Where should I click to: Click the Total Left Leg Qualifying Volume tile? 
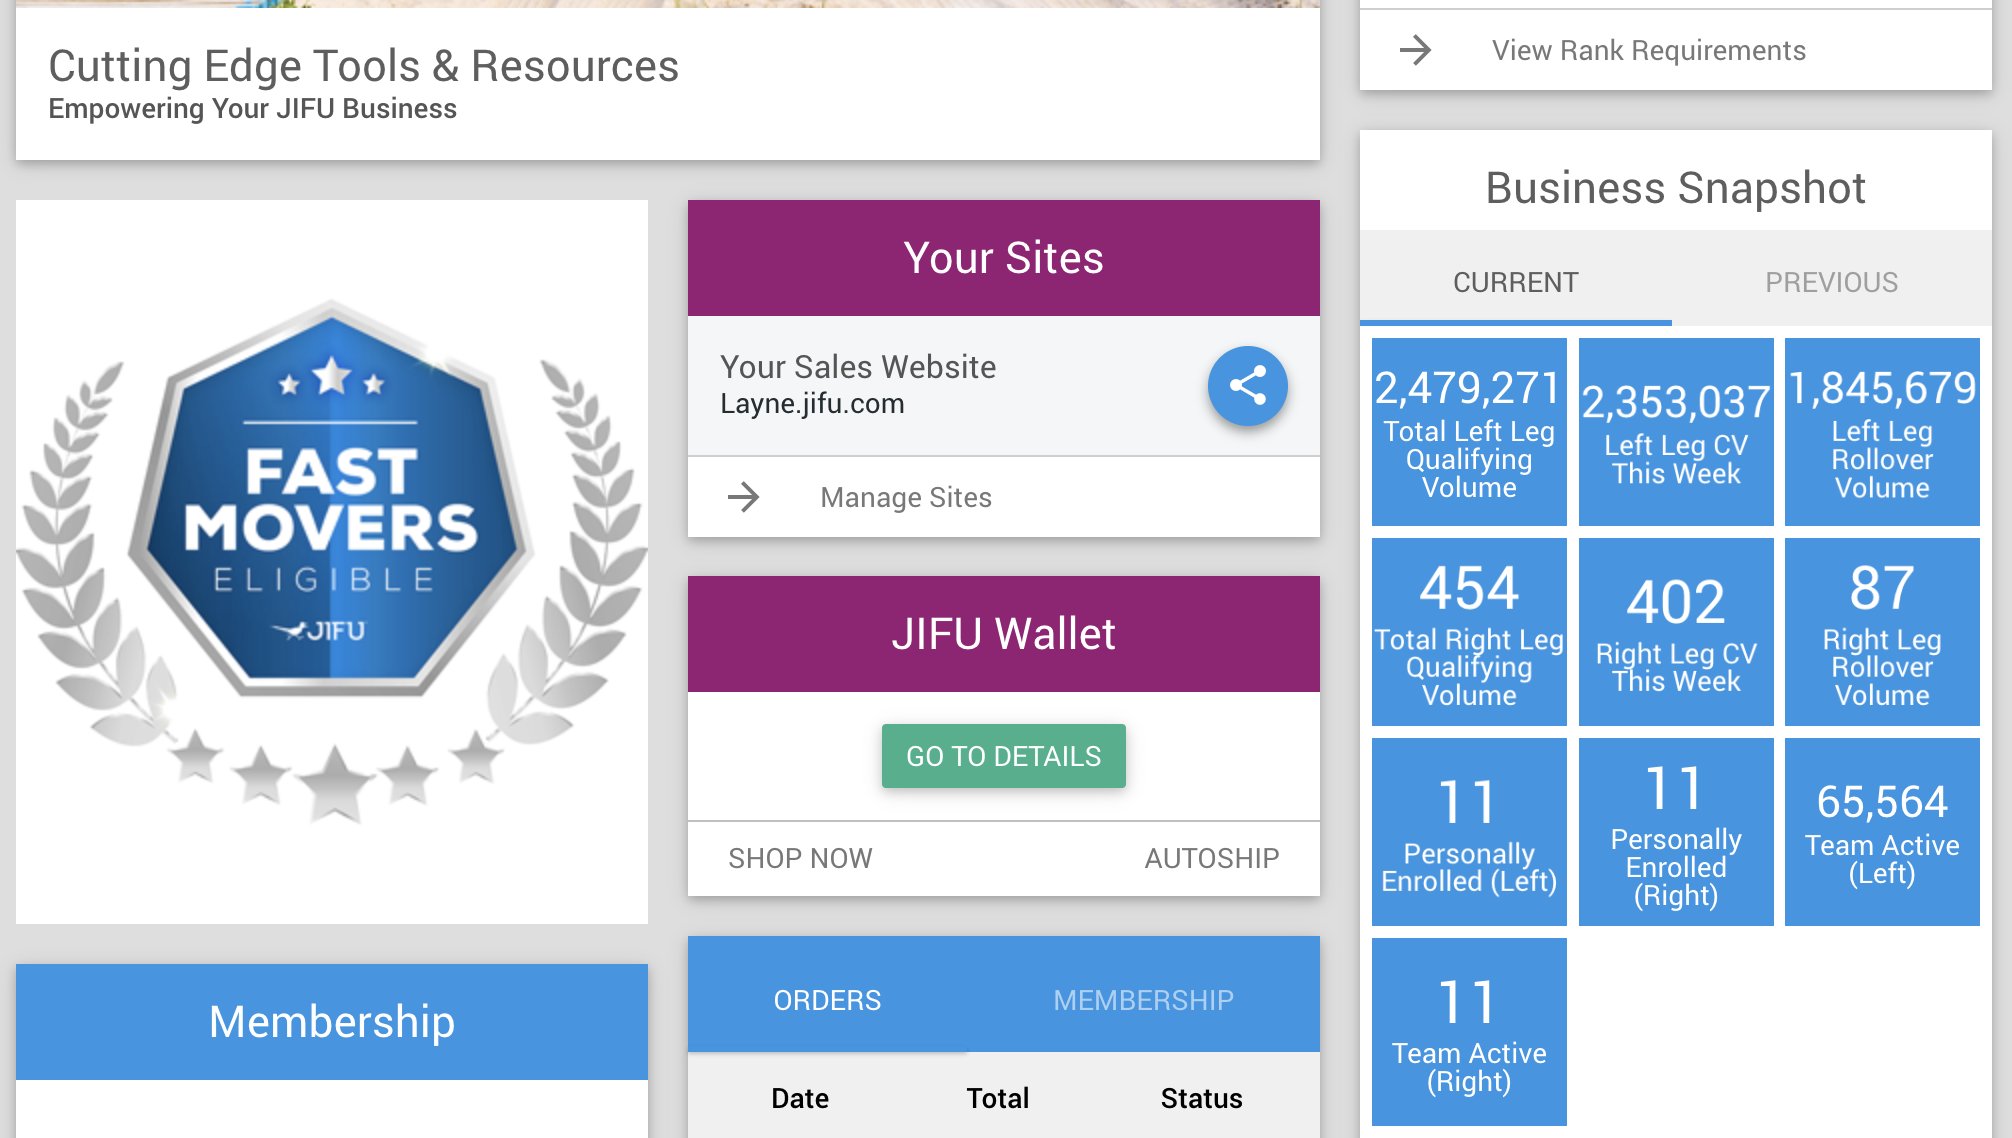1469,432
